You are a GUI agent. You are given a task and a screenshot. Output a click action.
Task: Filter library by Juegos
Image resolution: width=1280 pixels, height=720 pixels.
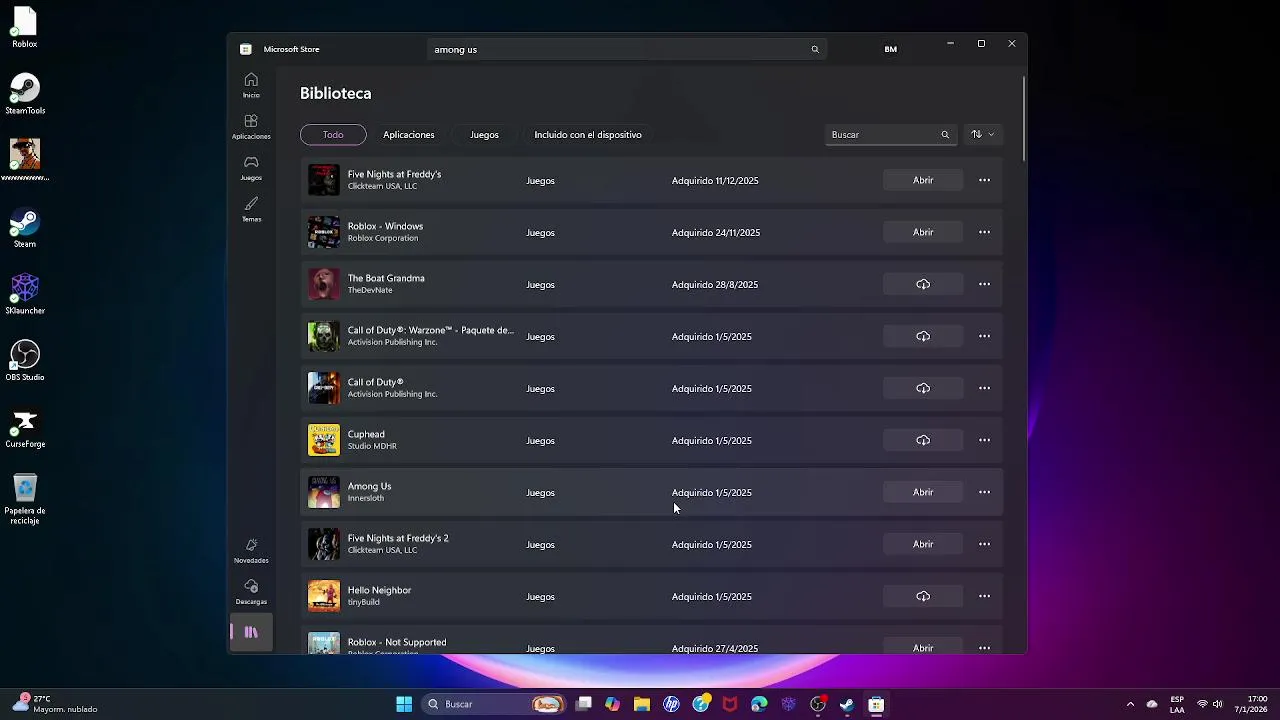pyautogui.click(x=484, y=134)
